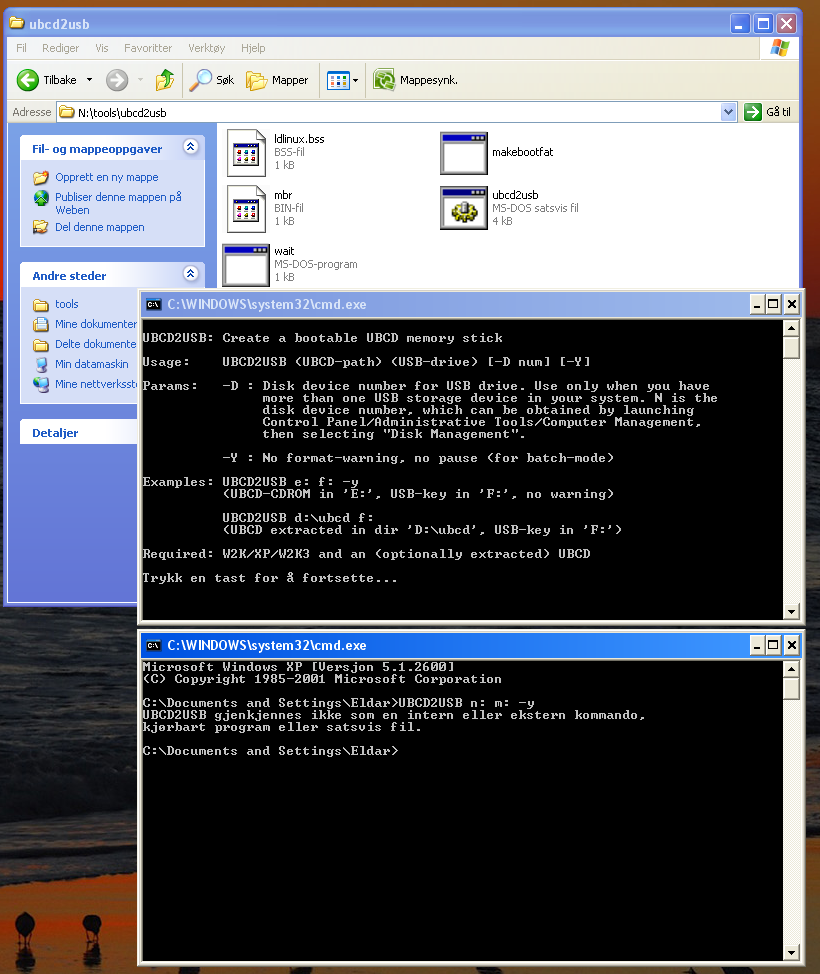820x974 pixels.
Task: Click the Mine nettverkssteder network icon
Action: click(x=41, y=385)
